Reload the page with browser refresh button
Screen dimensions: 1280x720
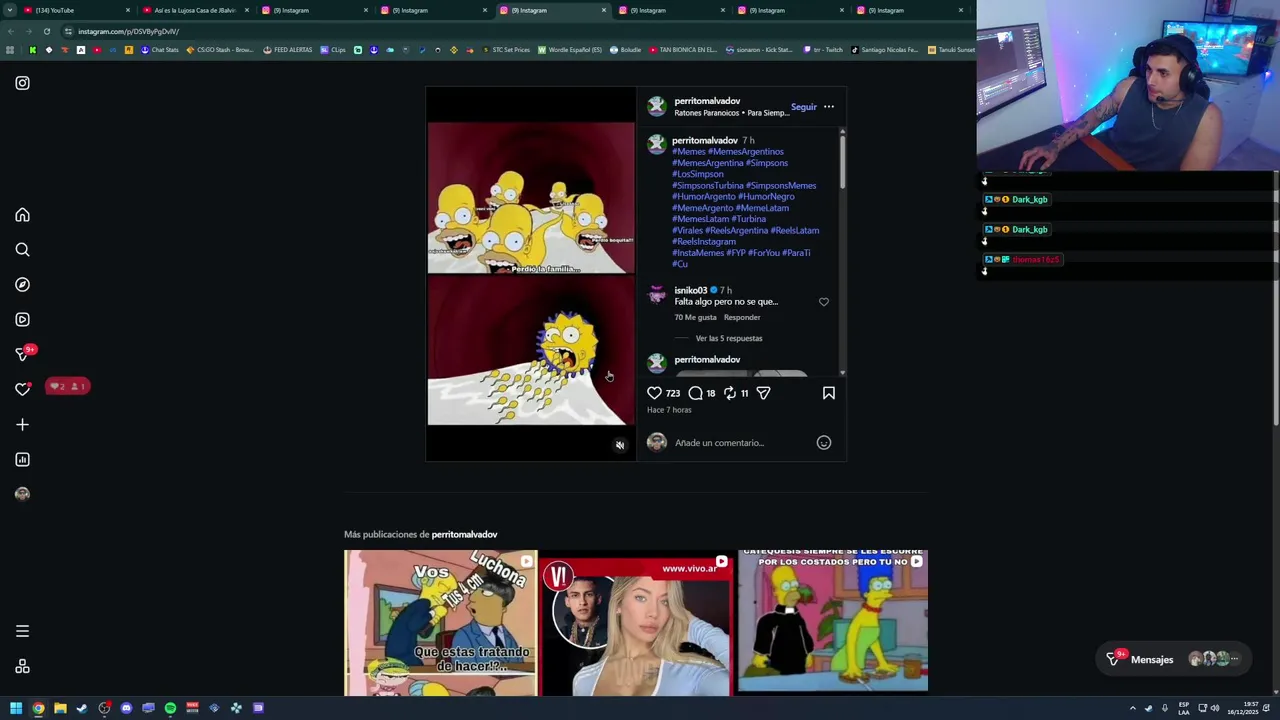[x=46, y=31]
